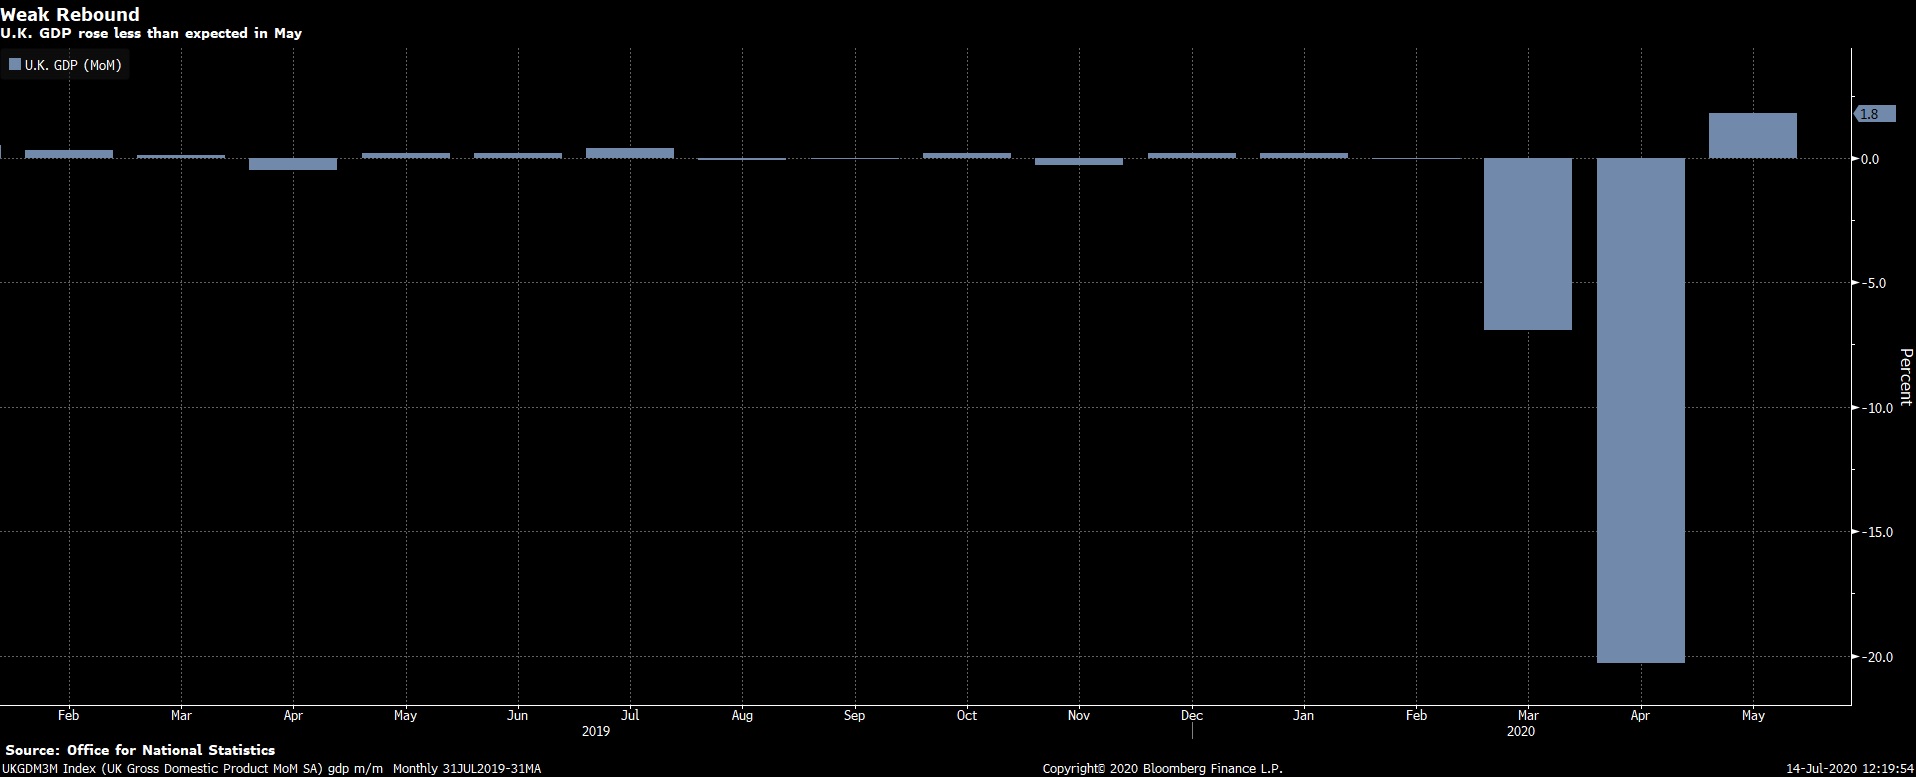
Task: Click the Percent axis title
Action: click(1904, 377)
